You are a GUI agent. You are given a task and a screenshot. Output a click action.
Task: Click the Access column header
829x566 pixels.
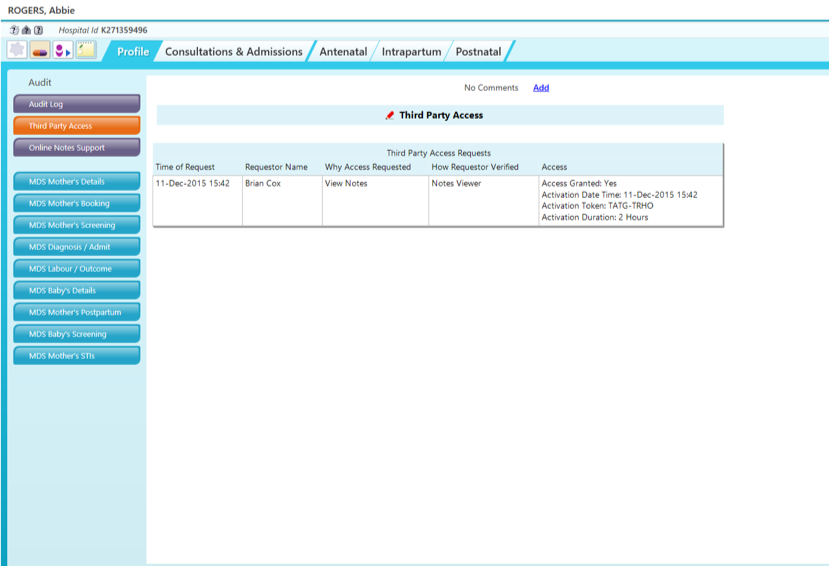554,167
